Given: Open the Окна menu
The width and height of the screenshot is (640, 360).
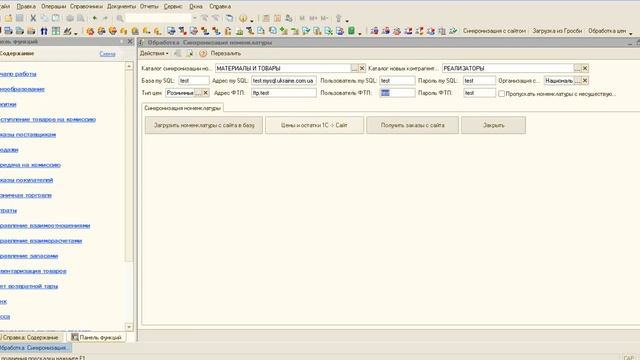Looking at the screenshot, I should (x=196, y=7).
